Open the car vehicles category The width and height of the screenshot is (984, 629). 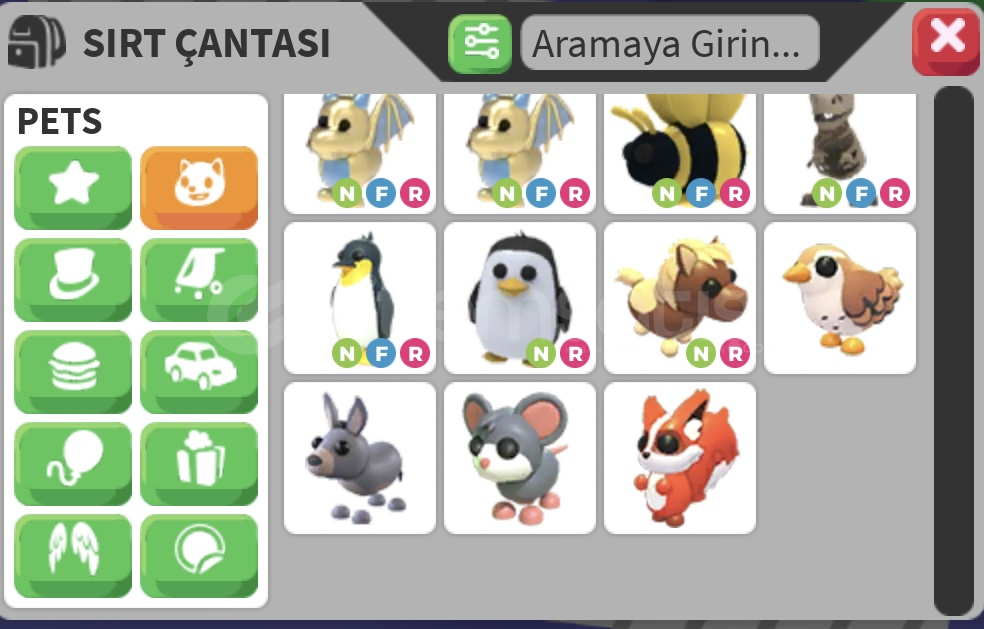[x=199, y=372]
